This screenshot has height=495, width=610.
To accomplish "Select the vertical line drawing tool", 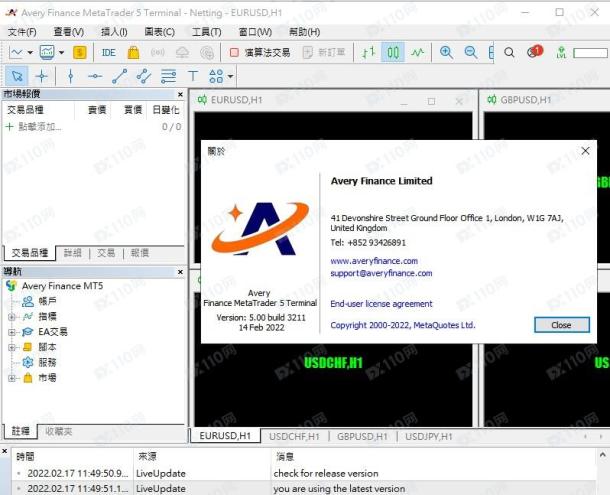I will click(70, 76).
